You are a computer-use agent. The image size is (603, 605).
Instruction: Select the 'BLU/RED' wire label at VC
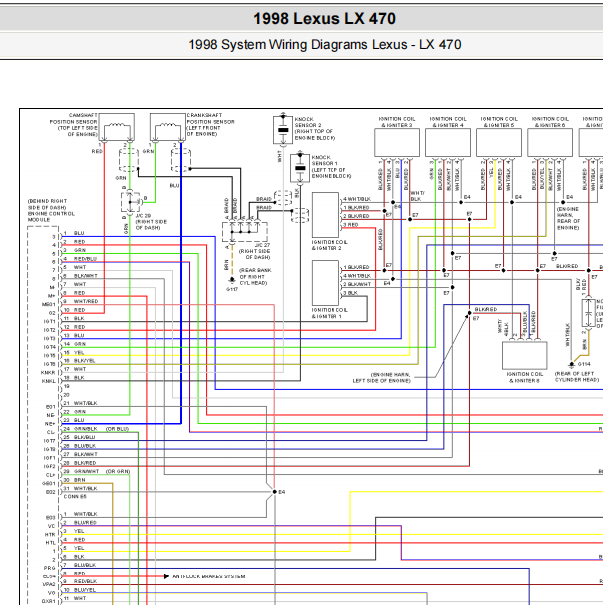(x=85, y=523)
